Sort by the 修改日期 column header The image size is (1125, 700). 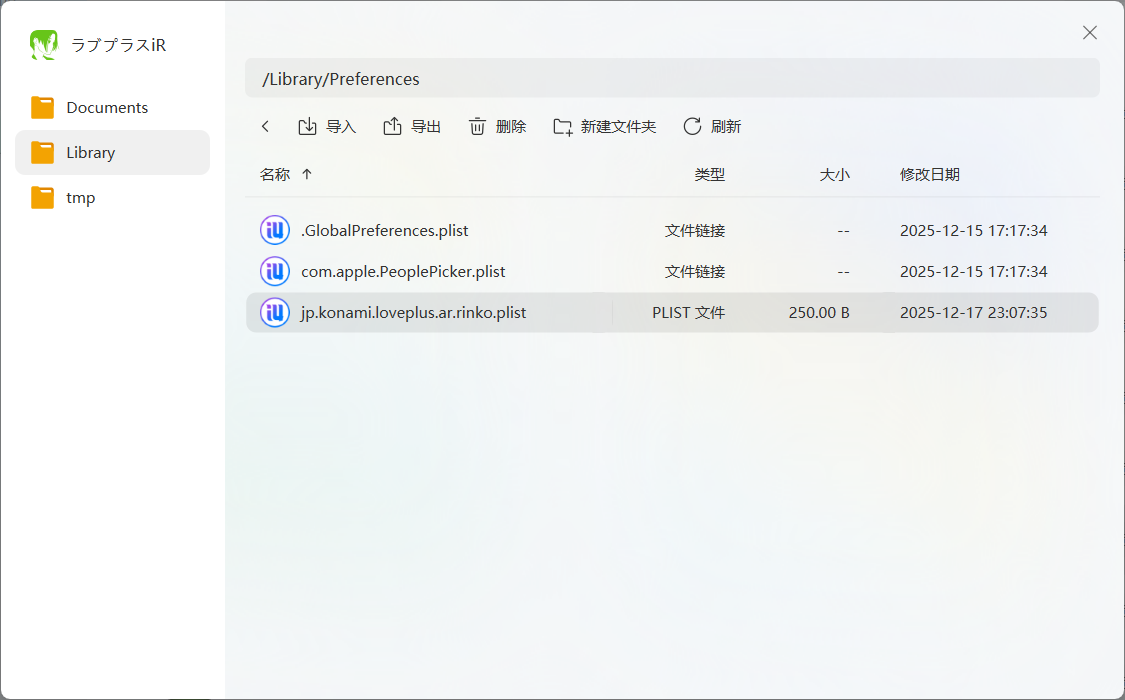point(930,174)
